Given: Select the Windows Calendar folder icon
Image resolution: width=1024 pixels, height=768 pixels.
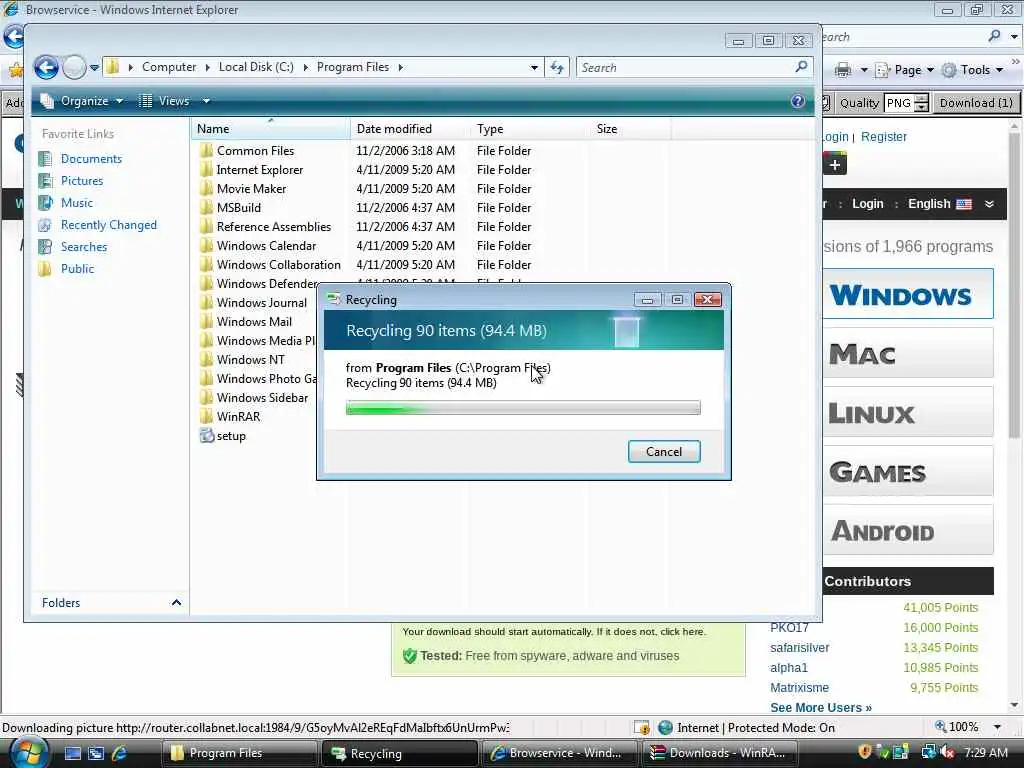Looking at the screenshot, I should click(x=206, y=246).
